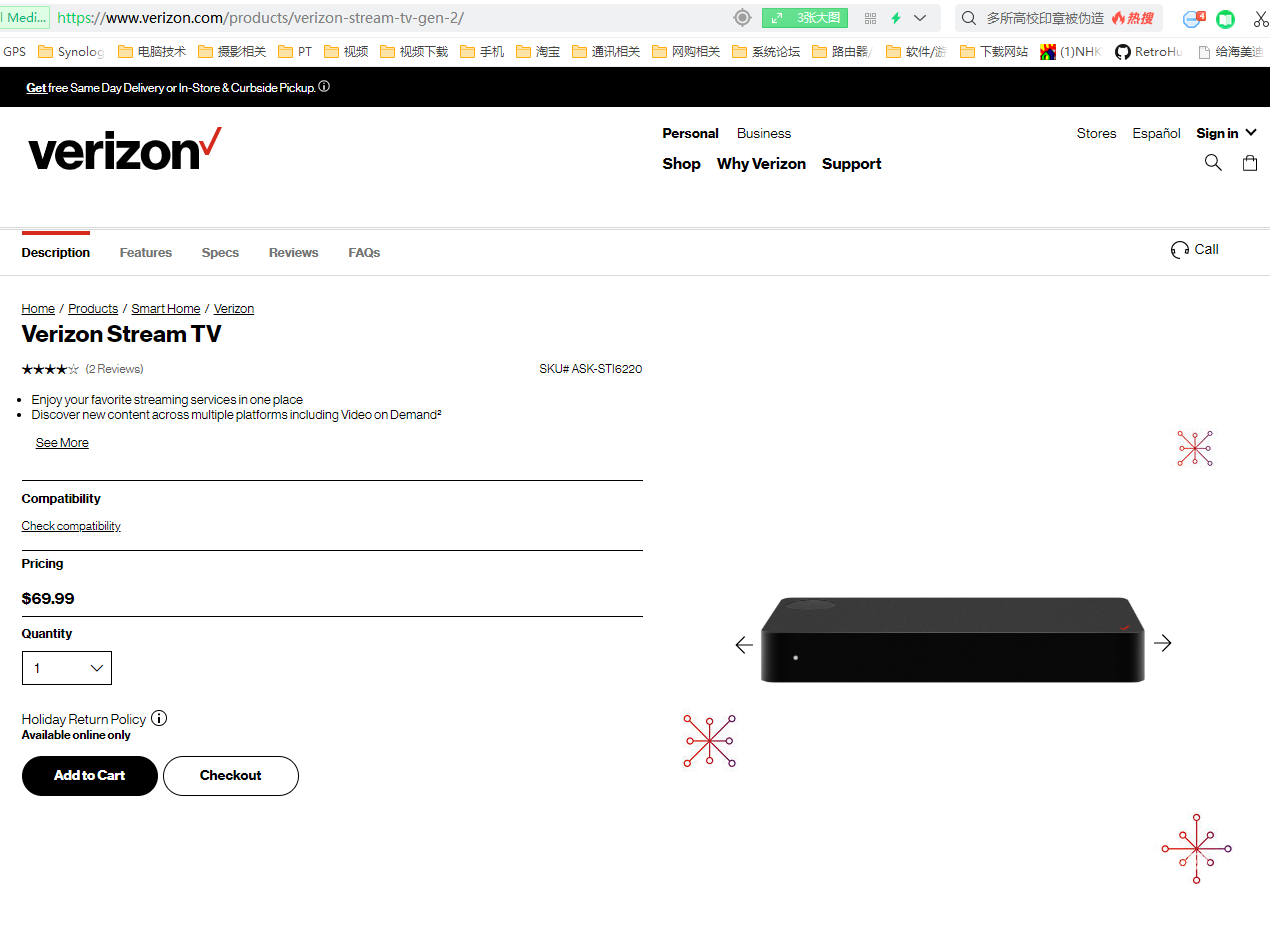1270x938 pixels.
Task: Click the SKU# ASK-STI6220 text
Action: [x=591, y=369]
